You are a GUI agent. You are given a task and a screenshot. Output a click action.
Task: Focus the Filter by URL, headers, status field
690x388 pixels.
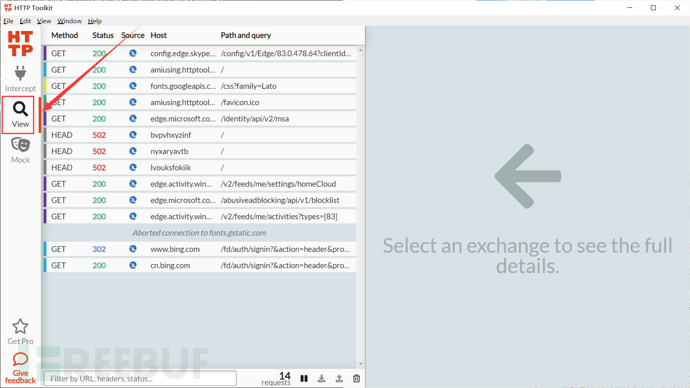pos(140,378)
